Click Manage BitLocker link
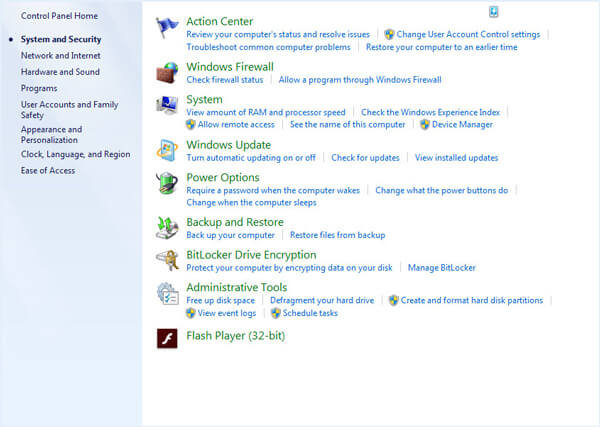The width and height of the screenshot is (600, 427). (442, 268)
